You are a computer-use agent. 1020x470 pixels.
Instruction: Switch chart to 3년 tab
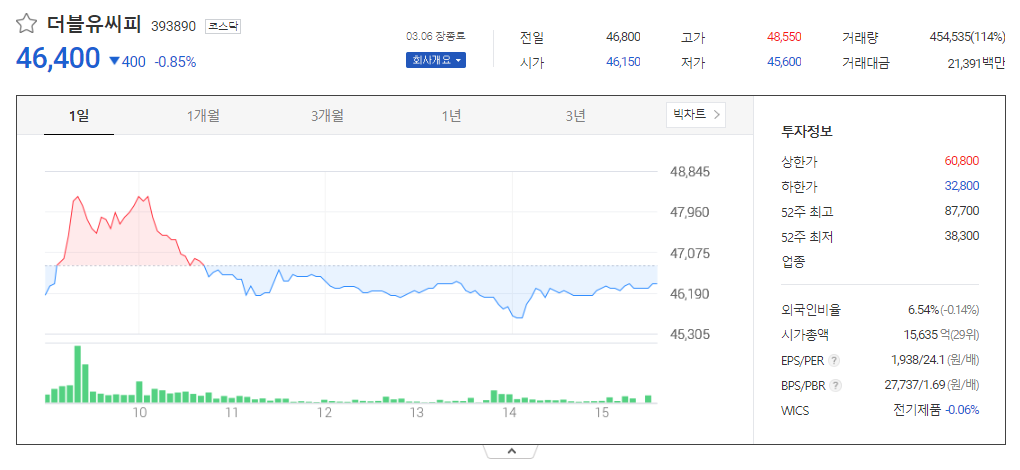click(x=575, y=116)
